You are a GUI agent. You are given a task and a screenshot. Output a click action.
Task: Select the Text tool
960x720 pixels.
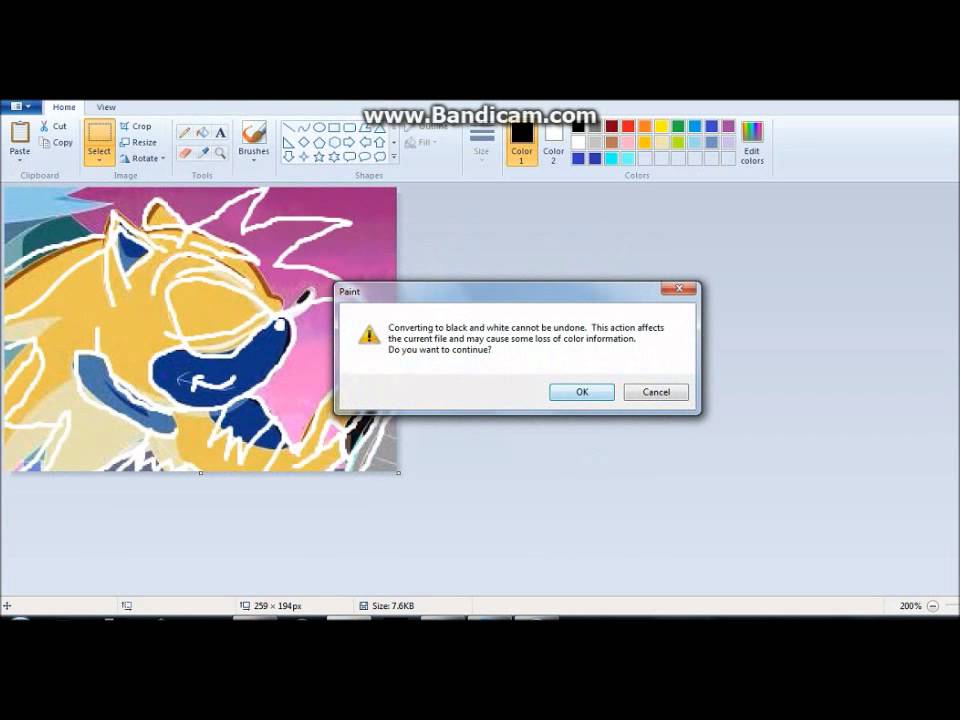pos(220,132)
